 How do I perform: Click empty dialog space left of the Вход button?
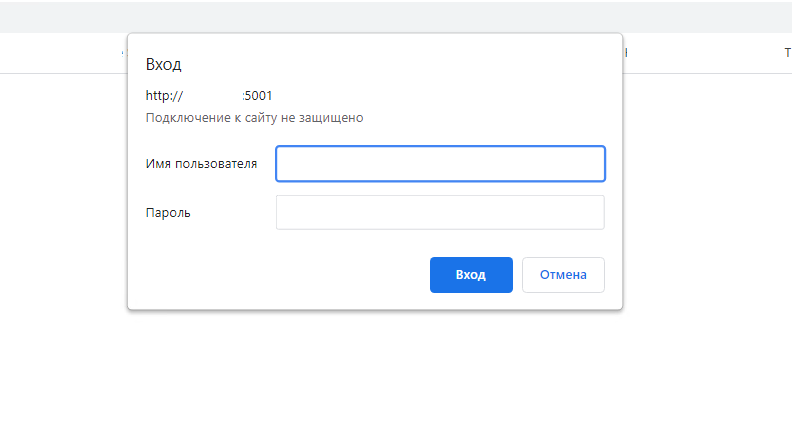coord(280,275)
